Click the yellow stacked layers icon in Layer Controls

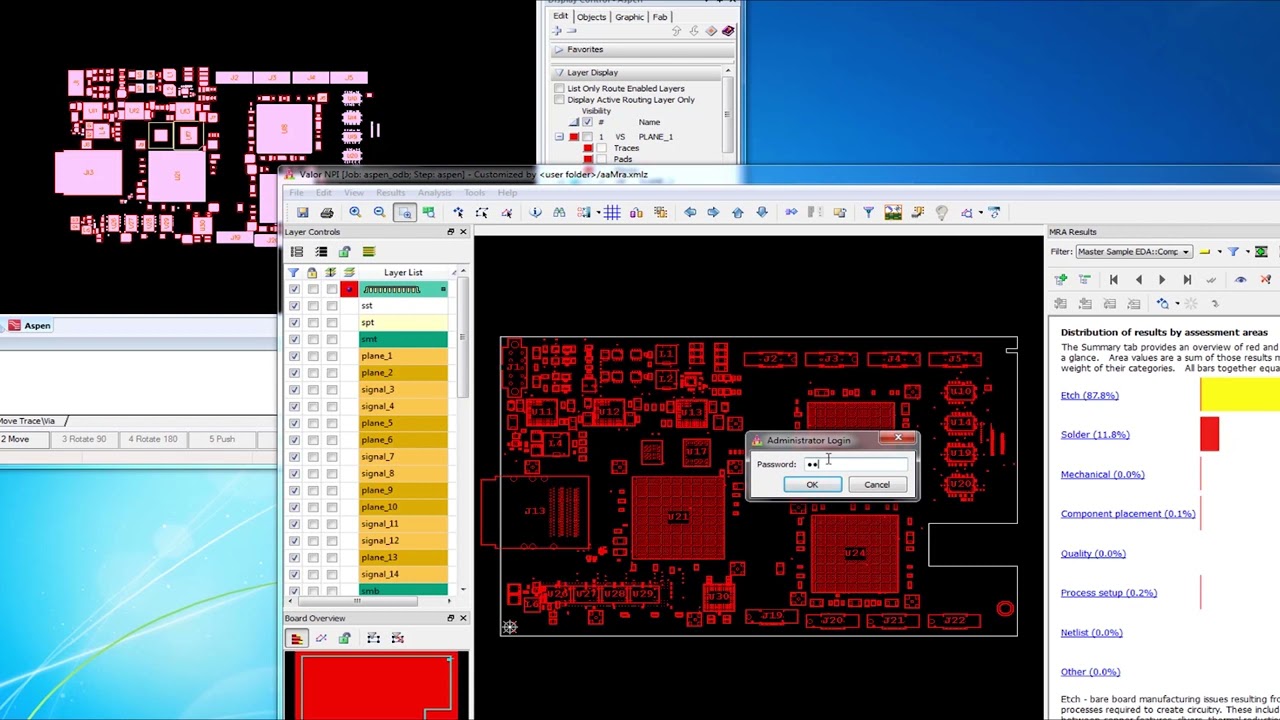point(369,252)
